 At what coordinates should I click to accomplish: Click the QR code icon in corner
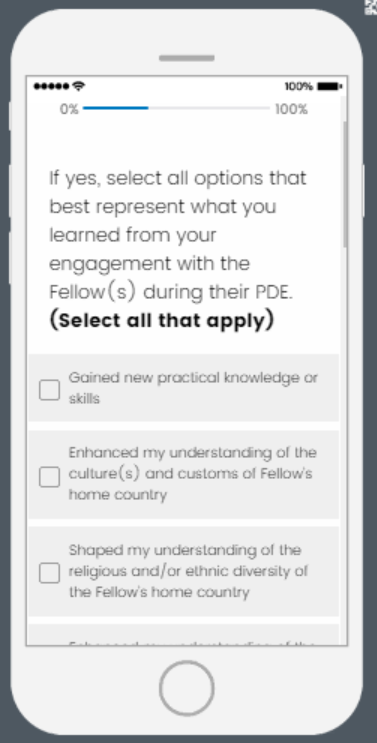click(x=371, y=7)
